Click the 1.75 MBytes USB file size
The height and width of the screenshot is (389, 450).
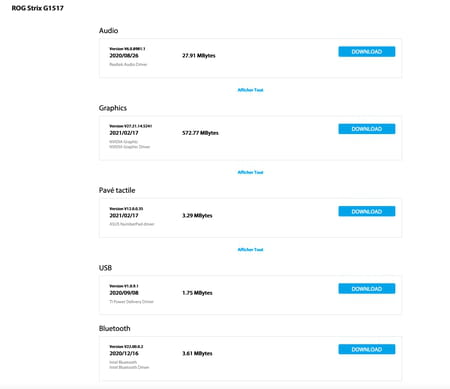coord(197,293)
